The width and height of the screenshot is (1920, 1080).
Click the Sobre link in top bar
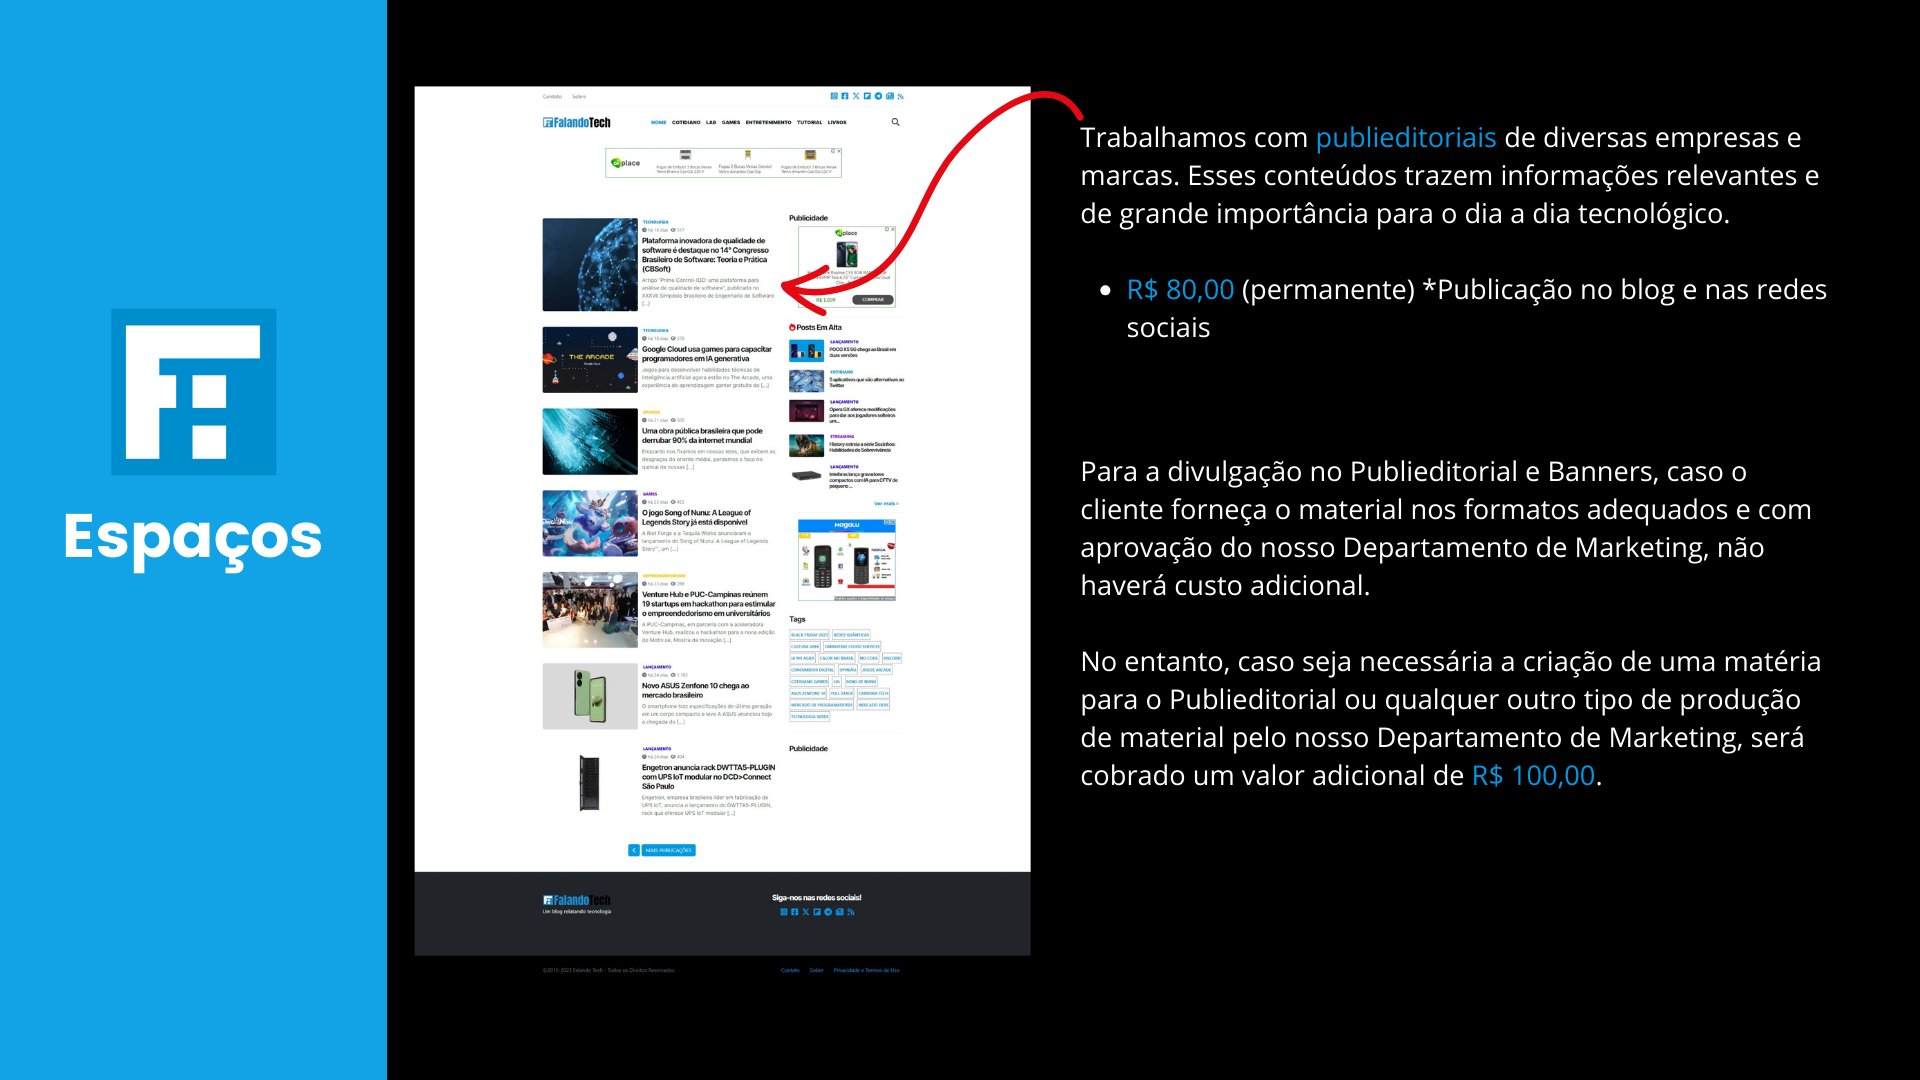(579, 97)
